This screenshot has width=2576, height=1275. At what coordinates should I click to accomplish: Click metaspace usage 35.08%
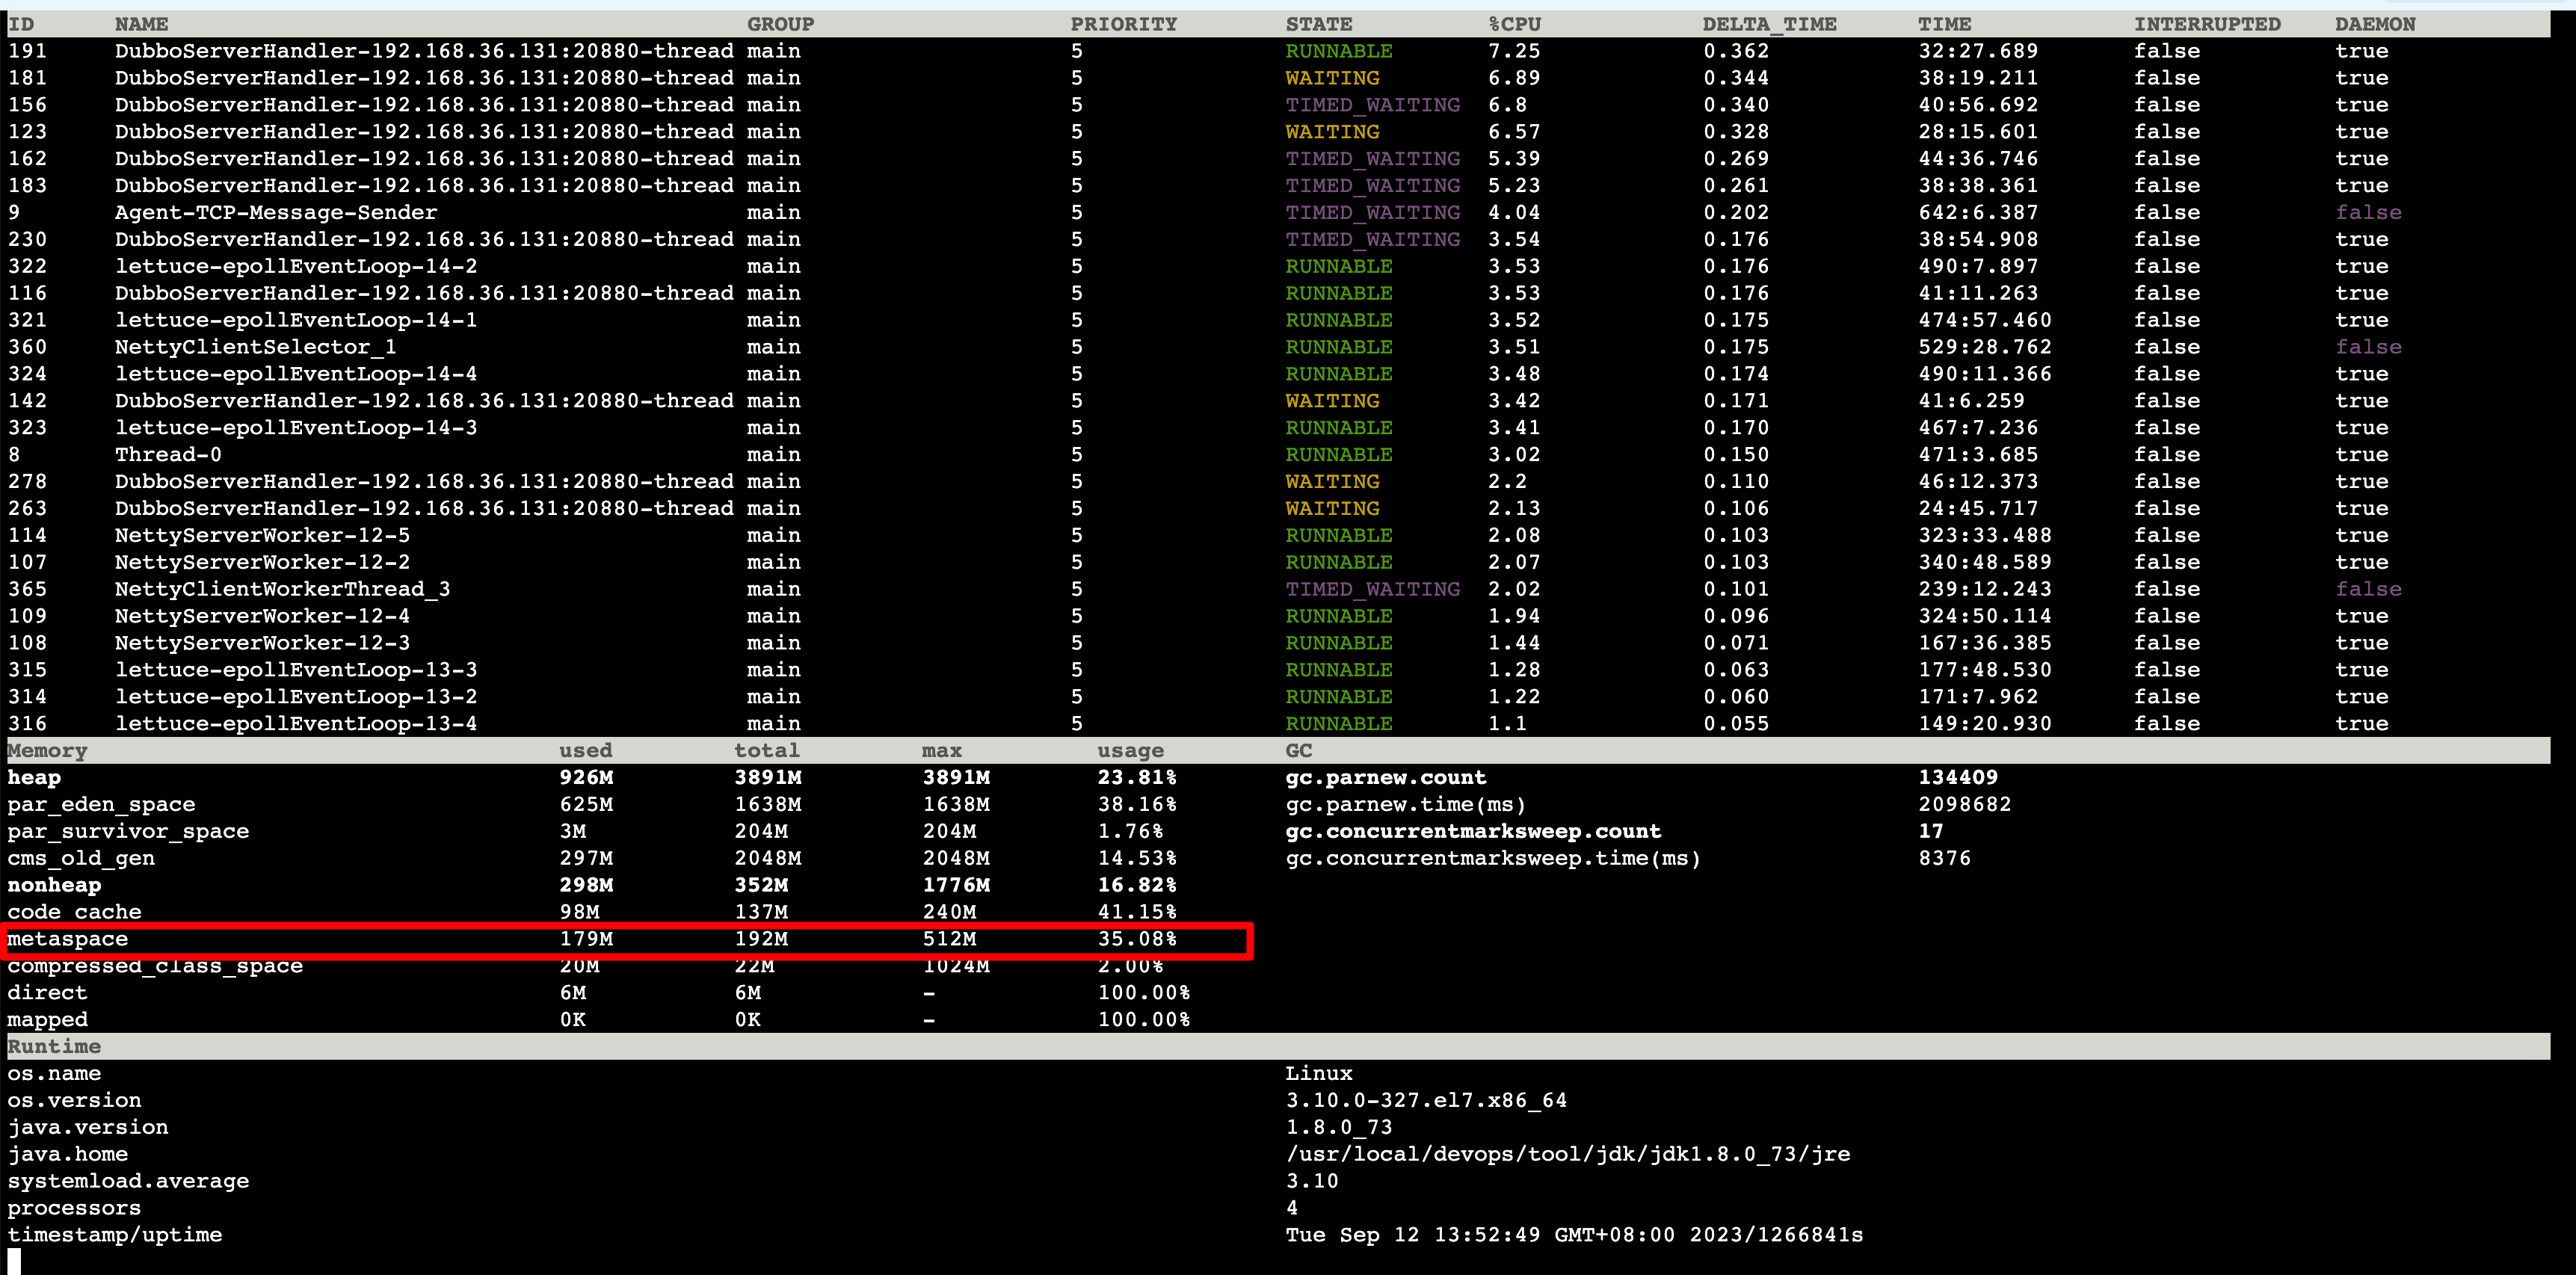click(x=1137, y=939)
